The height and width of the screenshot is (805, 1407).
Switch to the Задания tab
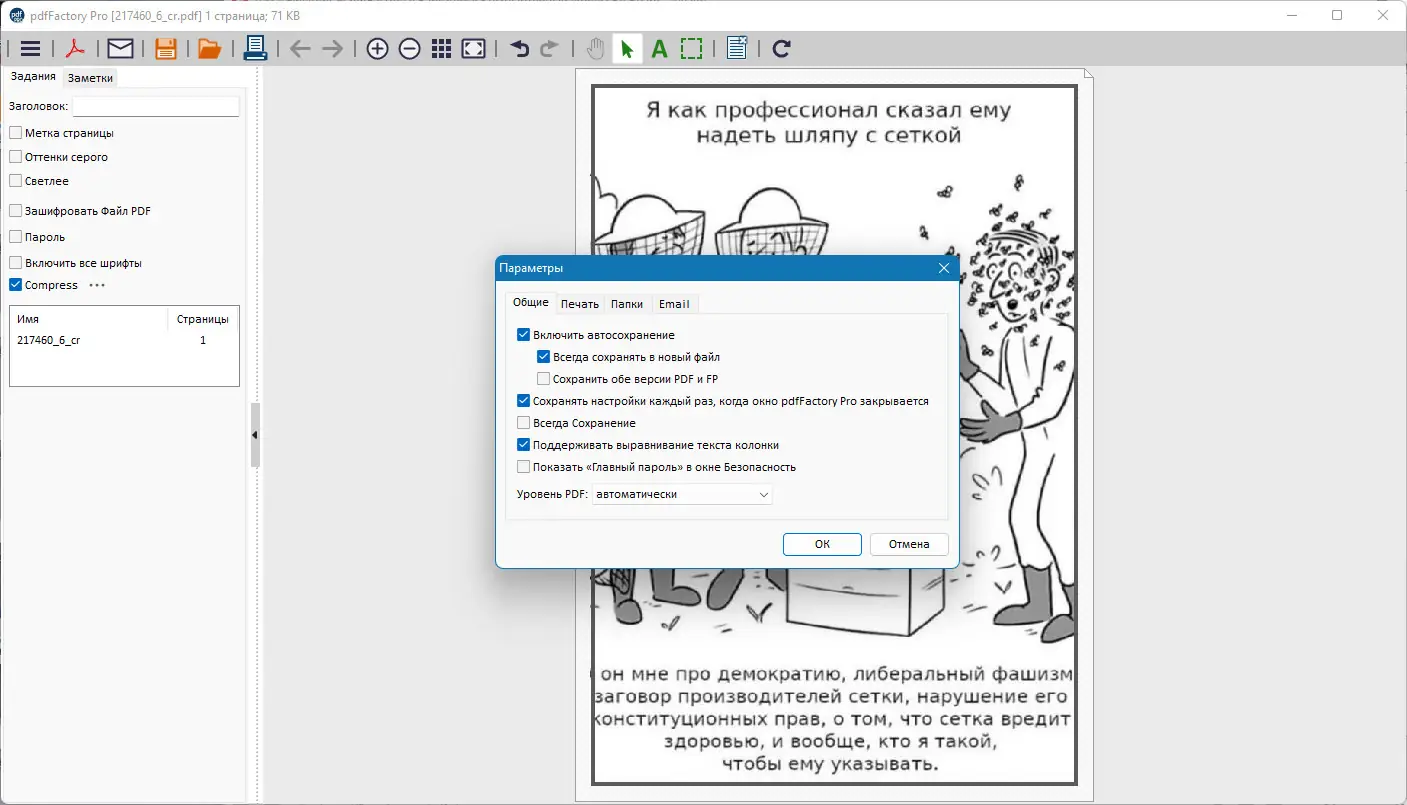[33, 77]
